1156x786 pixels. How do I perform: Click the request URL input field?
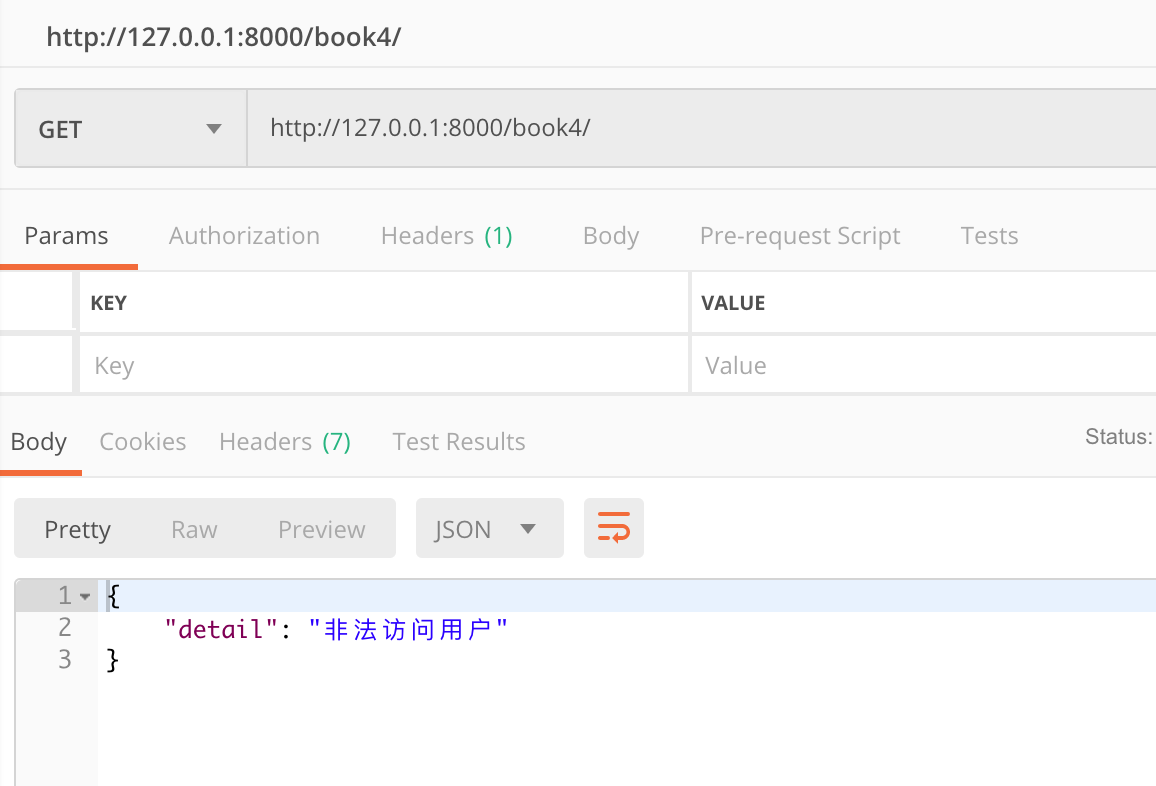(x=700, y=129)
